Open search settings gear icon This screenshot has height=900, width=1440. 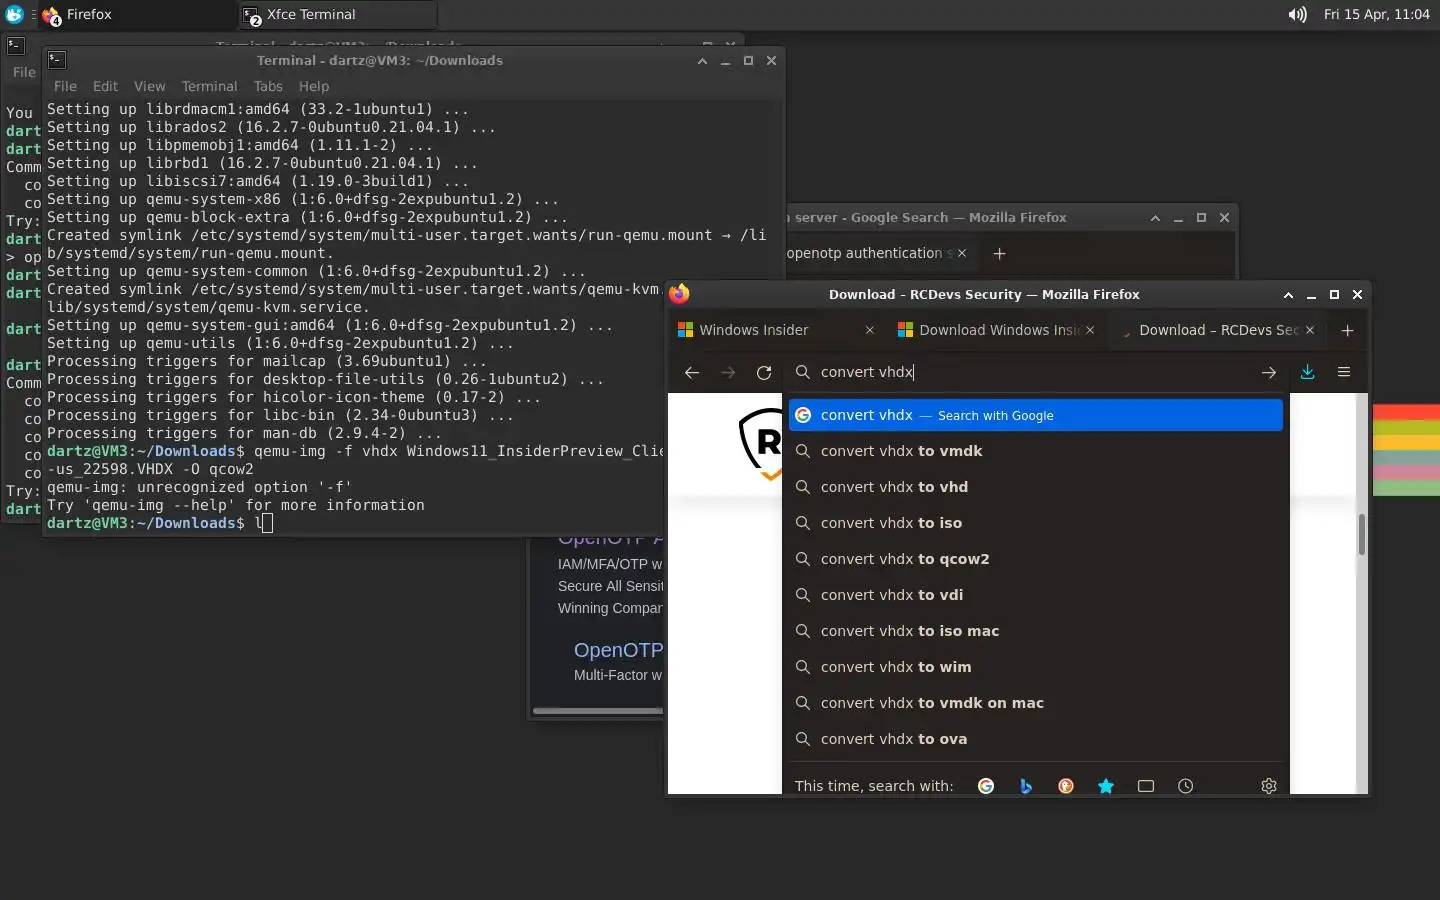tap(1269, 786)
